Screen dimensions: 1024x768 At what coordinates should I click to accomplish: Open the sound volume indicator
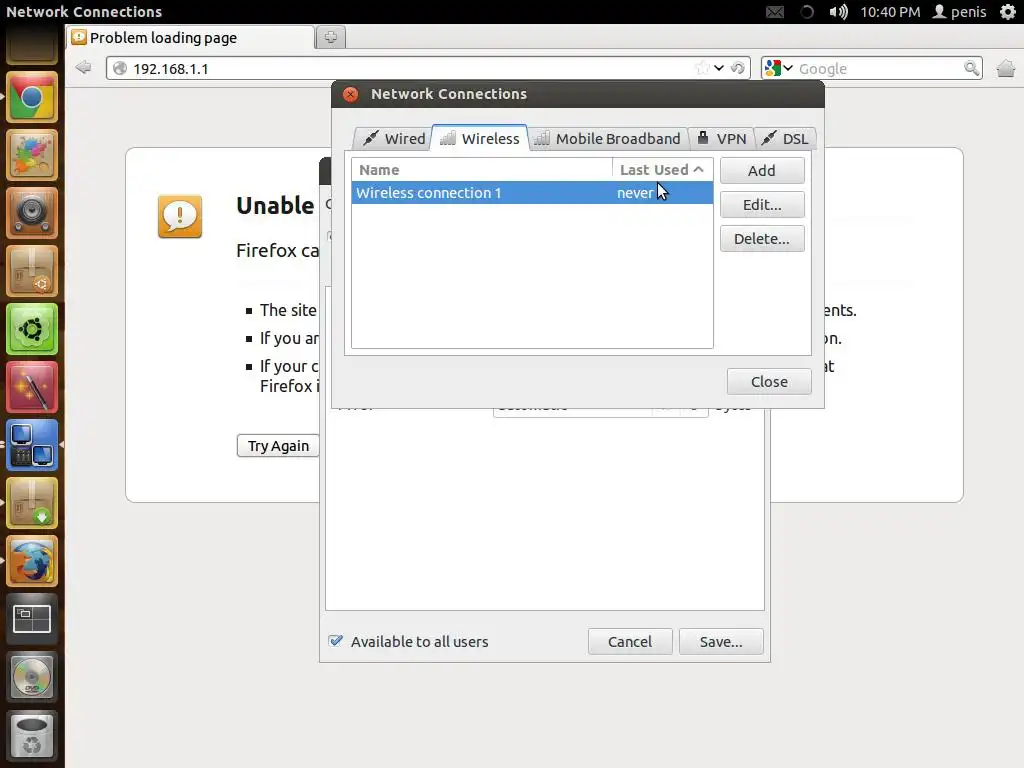838,12
